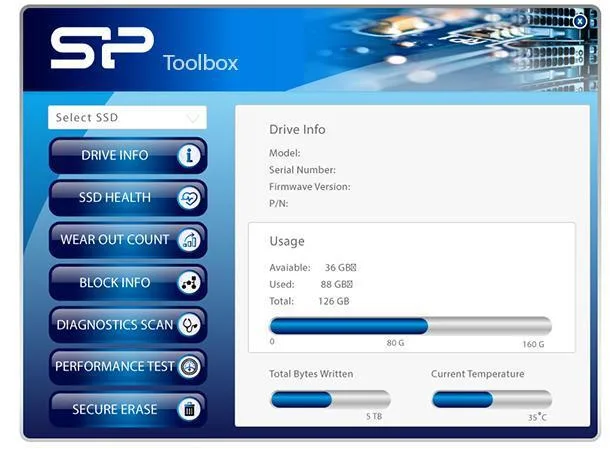The width and height of the screenshot is (611, 453).
Task: Click the info icon on Drive Info
Action: click(x=189, y=156)
